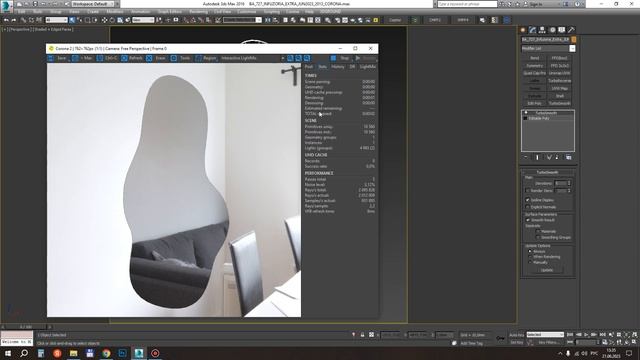Open the Hierarchy command panel tab
Screen dimensions: 640x360
pyautogui.click(x=542, y=30)
